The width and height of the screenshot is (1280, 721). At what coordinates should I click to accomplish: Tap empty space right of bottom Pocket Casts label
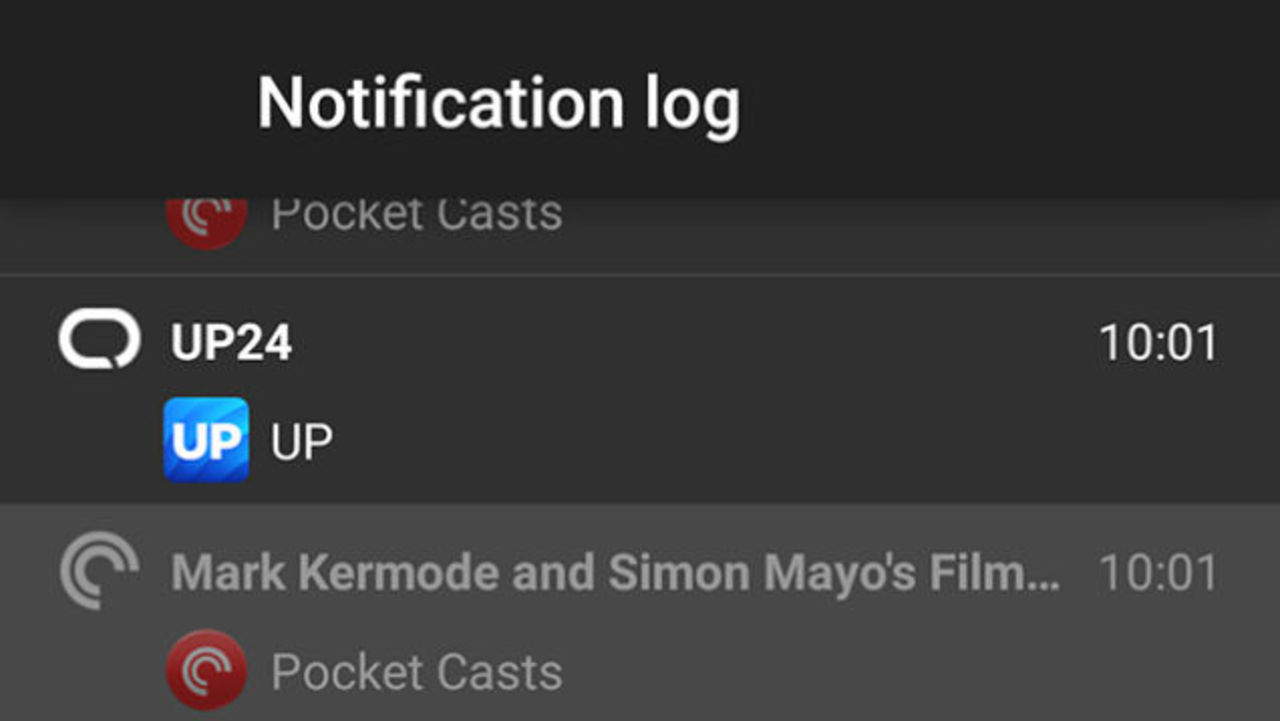880,671
